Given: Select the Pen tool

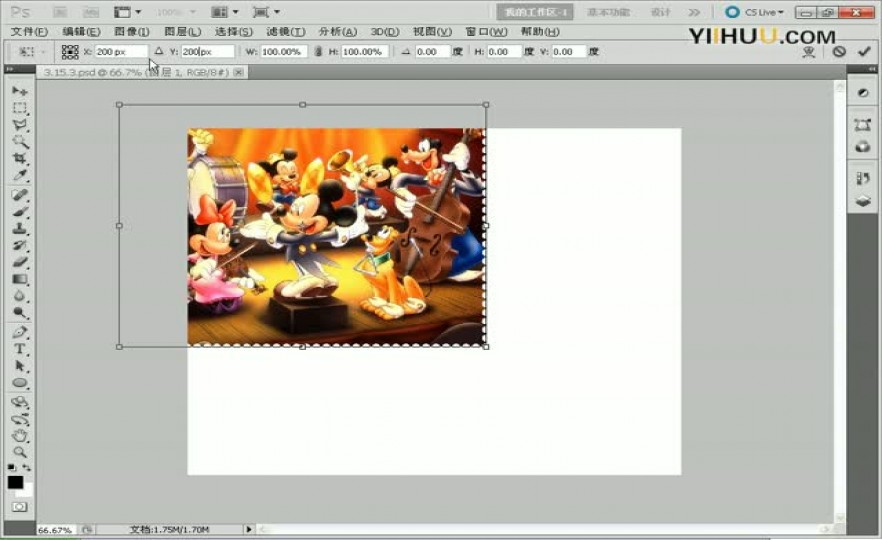Looking at the screenshot, I should point(20,332).
